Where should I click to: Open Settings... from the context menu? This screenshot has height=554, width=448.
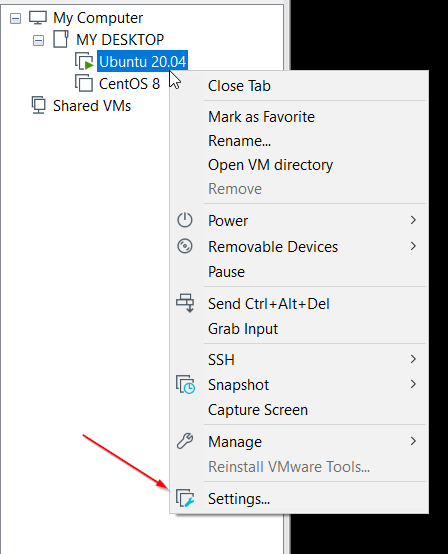299,499
